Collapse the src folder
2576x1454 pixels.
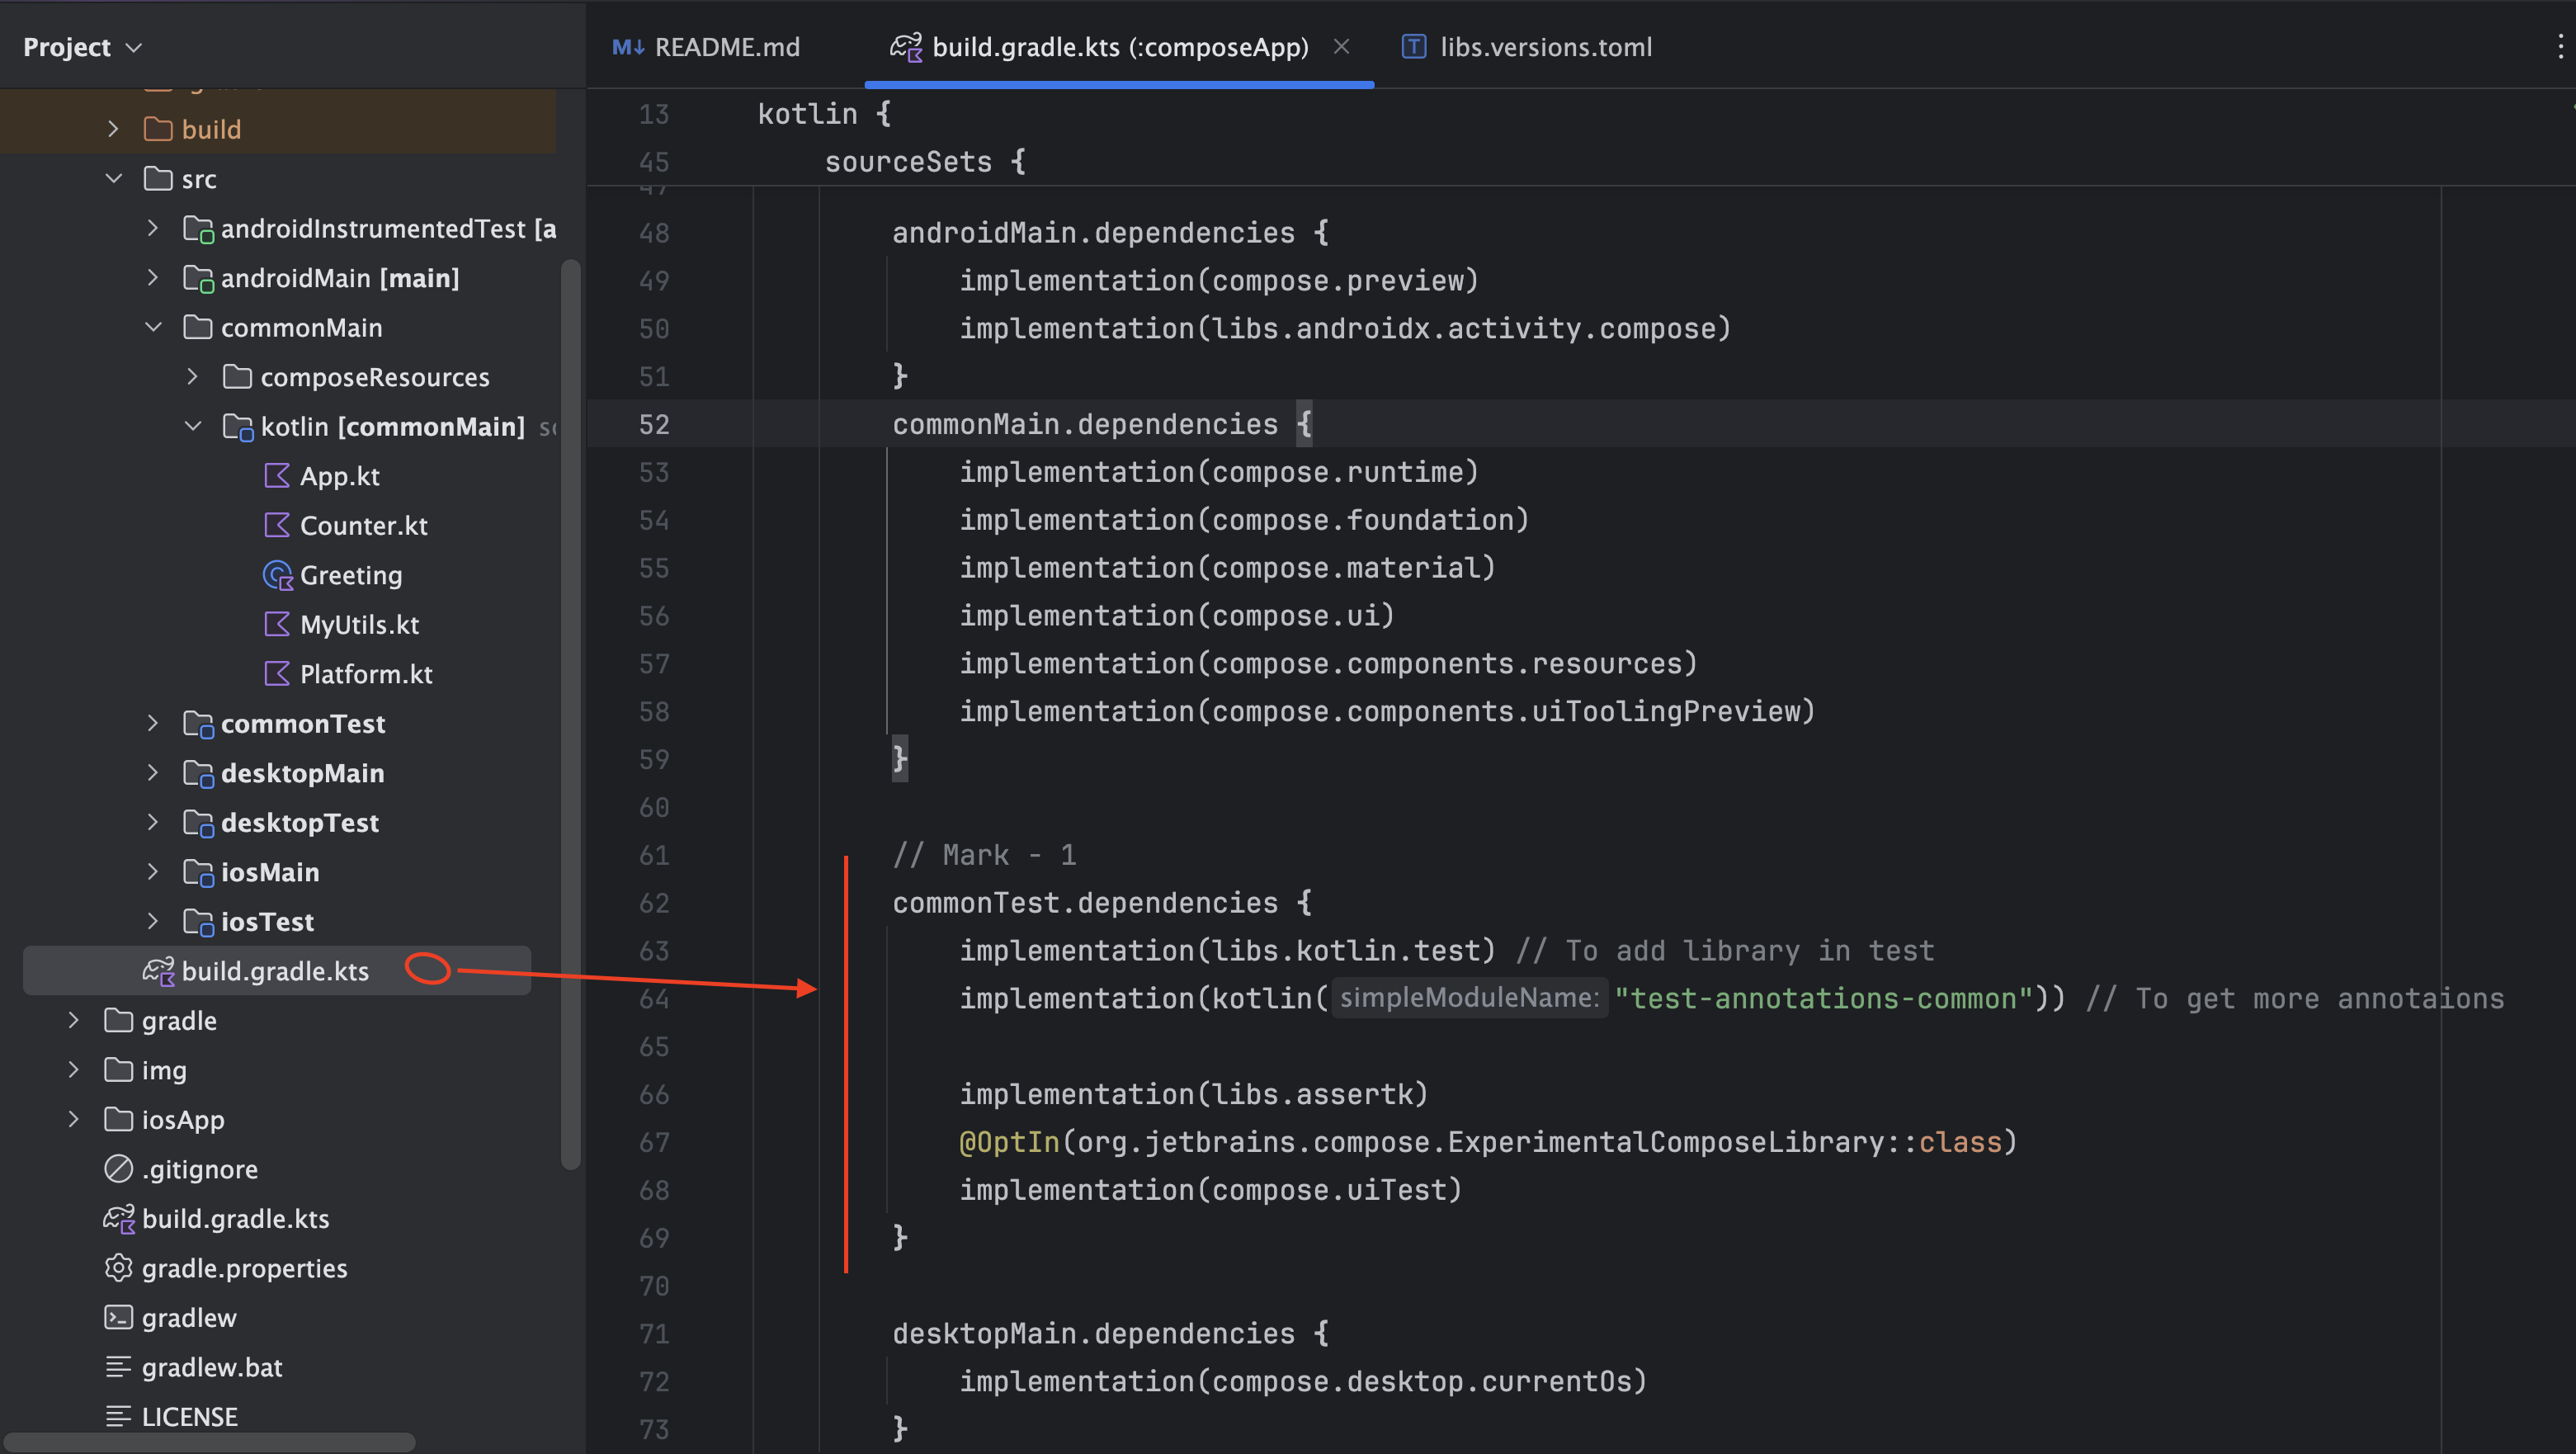(114, 179)
